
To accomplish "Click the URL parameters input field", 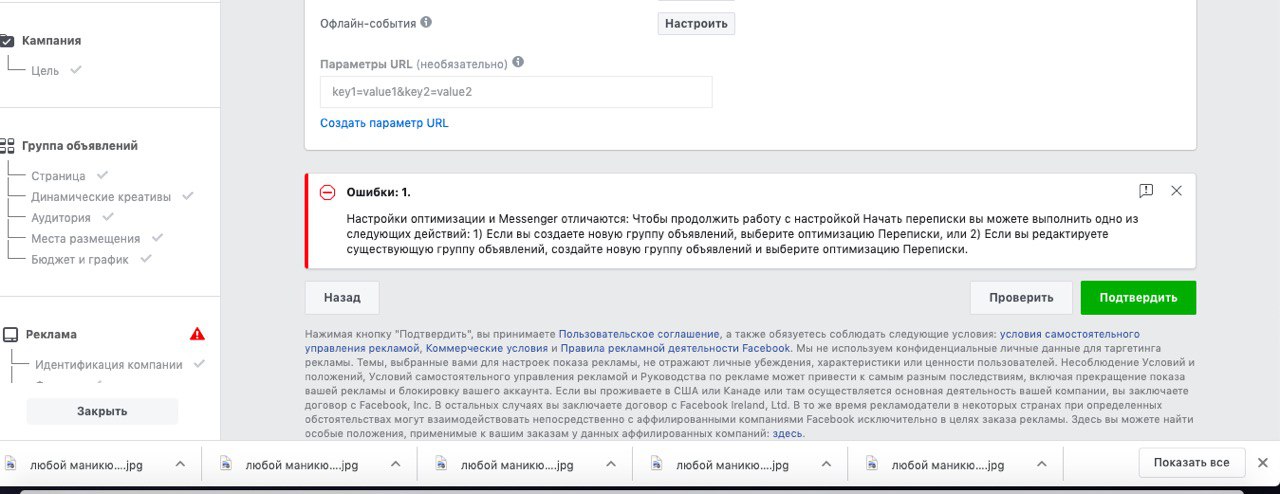I will click(516, 92).
